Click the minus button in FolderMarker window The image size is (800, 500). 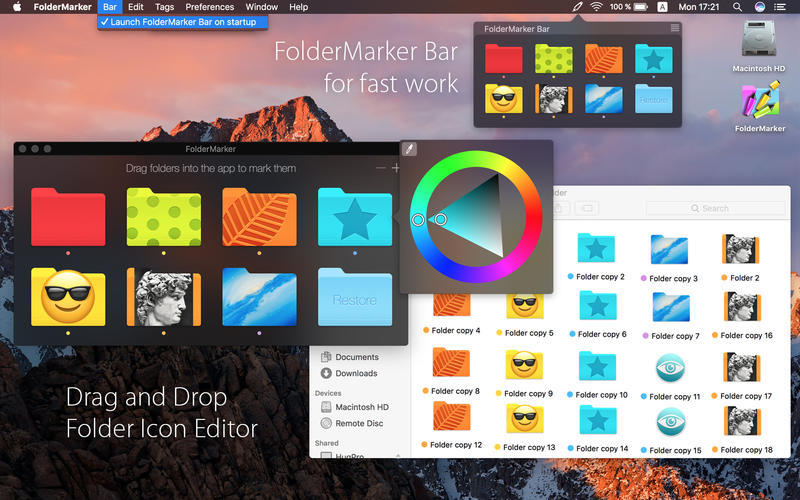pos(381,167)
